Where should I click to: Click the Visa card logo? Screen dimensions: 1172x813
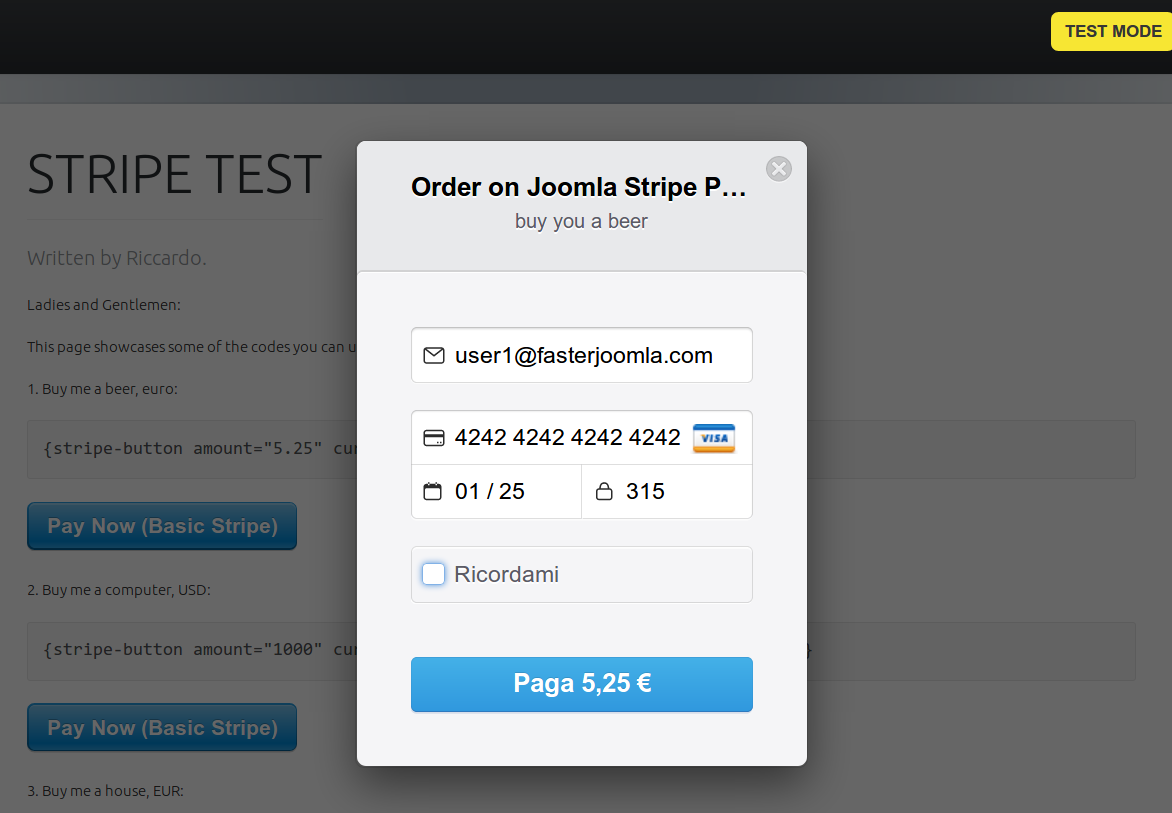[x=714, y=438]
